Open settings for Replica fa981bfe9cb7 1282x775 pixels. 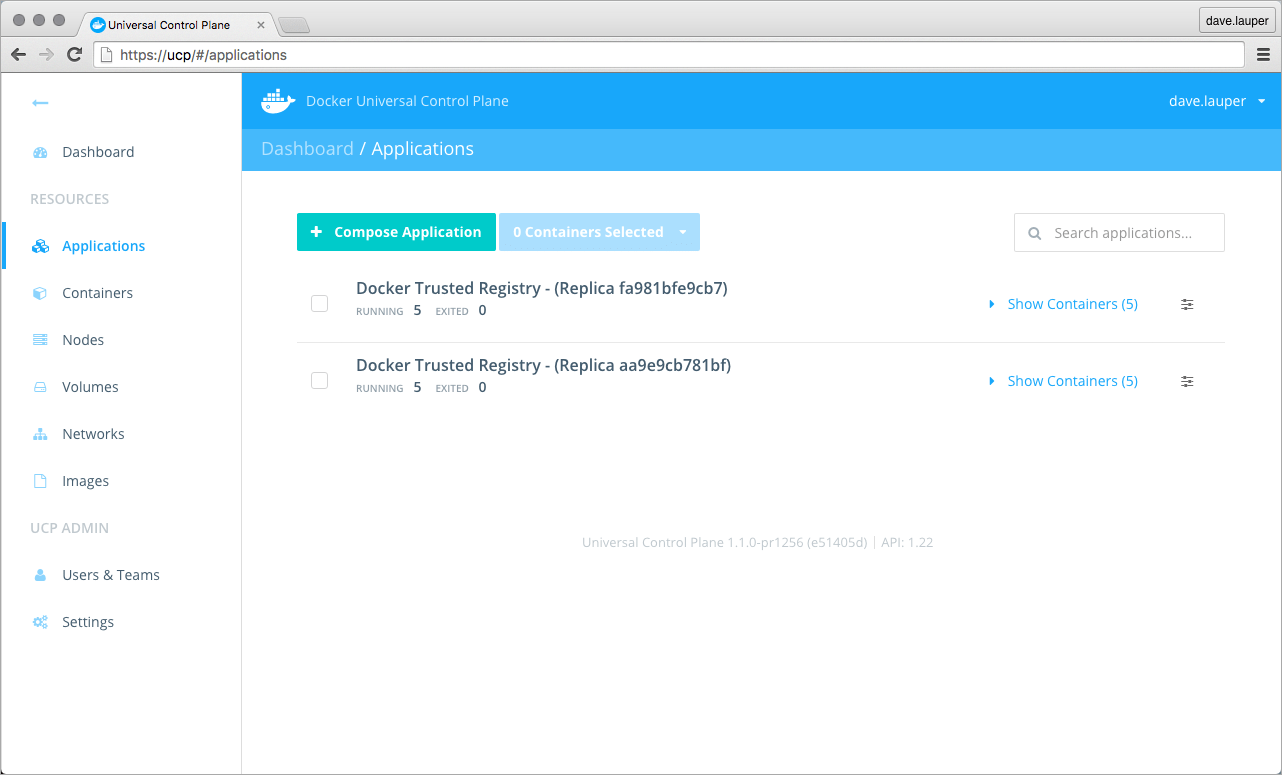click(1187, 304)
